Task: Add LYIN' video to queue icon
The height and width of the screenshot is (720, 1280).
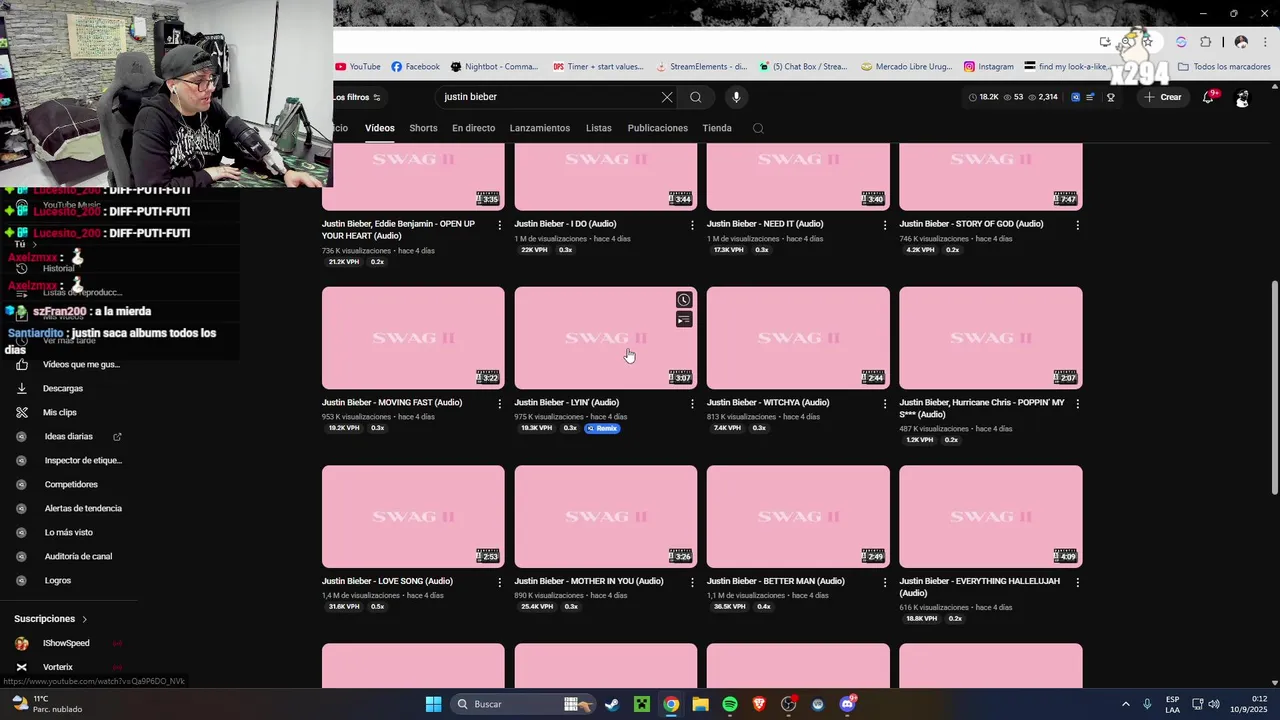Action: [x=684, y=320]
